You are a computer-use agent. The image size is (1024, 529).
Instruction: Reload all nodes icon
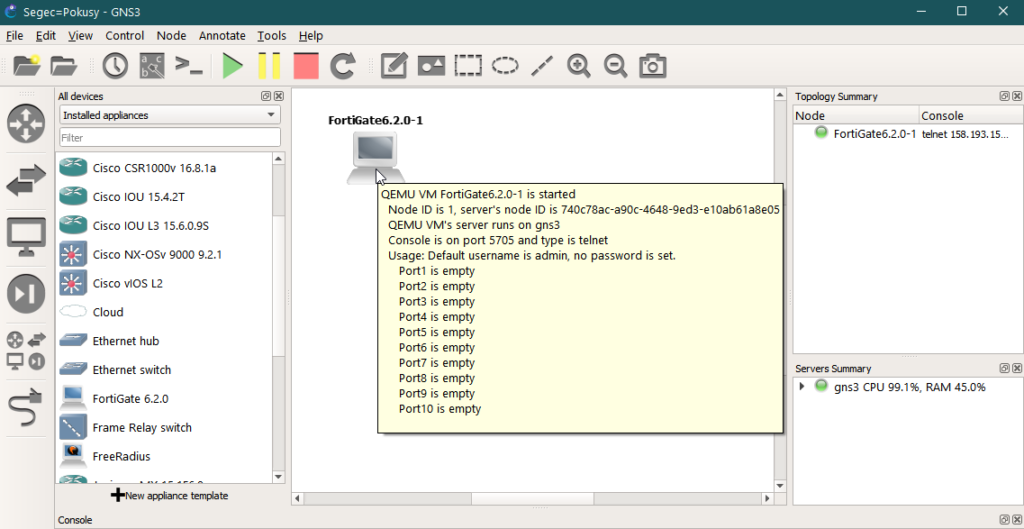click(x=342, y=66)
